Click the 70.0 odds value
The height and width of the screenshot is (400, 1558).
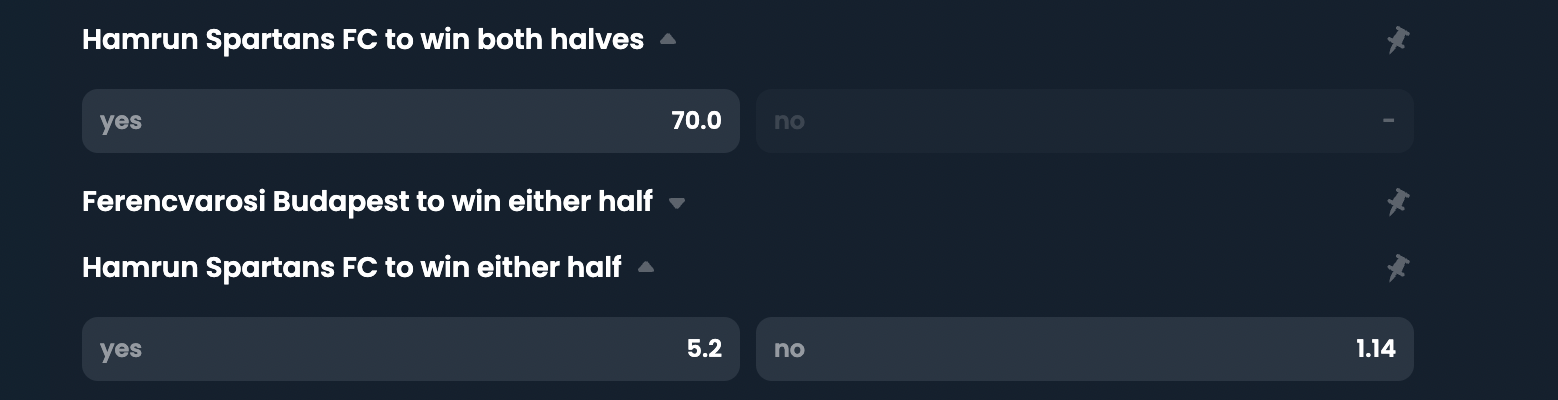[696, 121]
